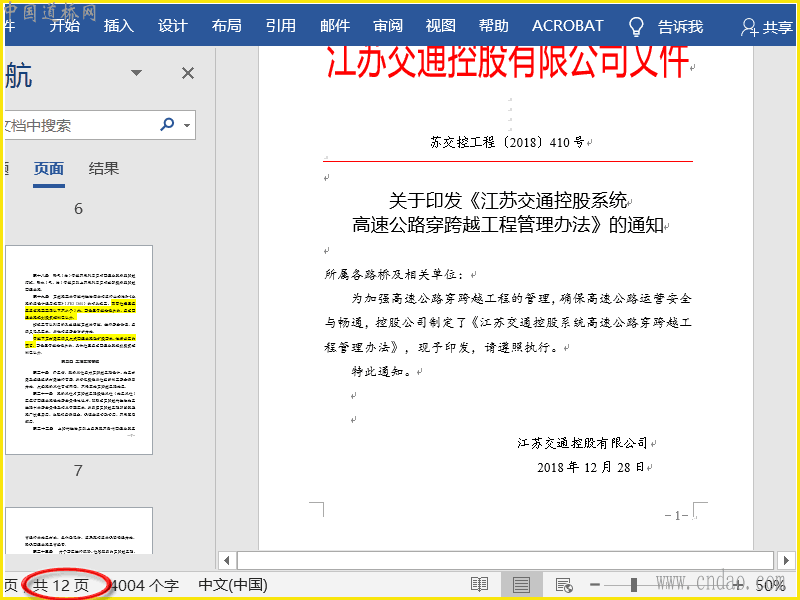Click title line 关于印发《江苏交通控股系统
Viewport: 800px width, 600px height.
[508, 200]
